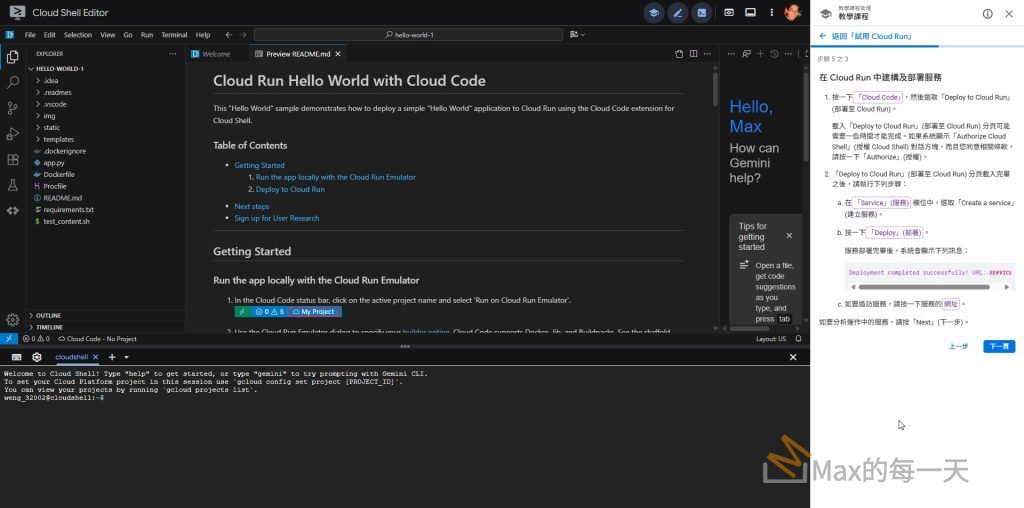Open the Cloud Code view in activity bar
This screenshot has height=508, width=1024.
click(13, 210)
